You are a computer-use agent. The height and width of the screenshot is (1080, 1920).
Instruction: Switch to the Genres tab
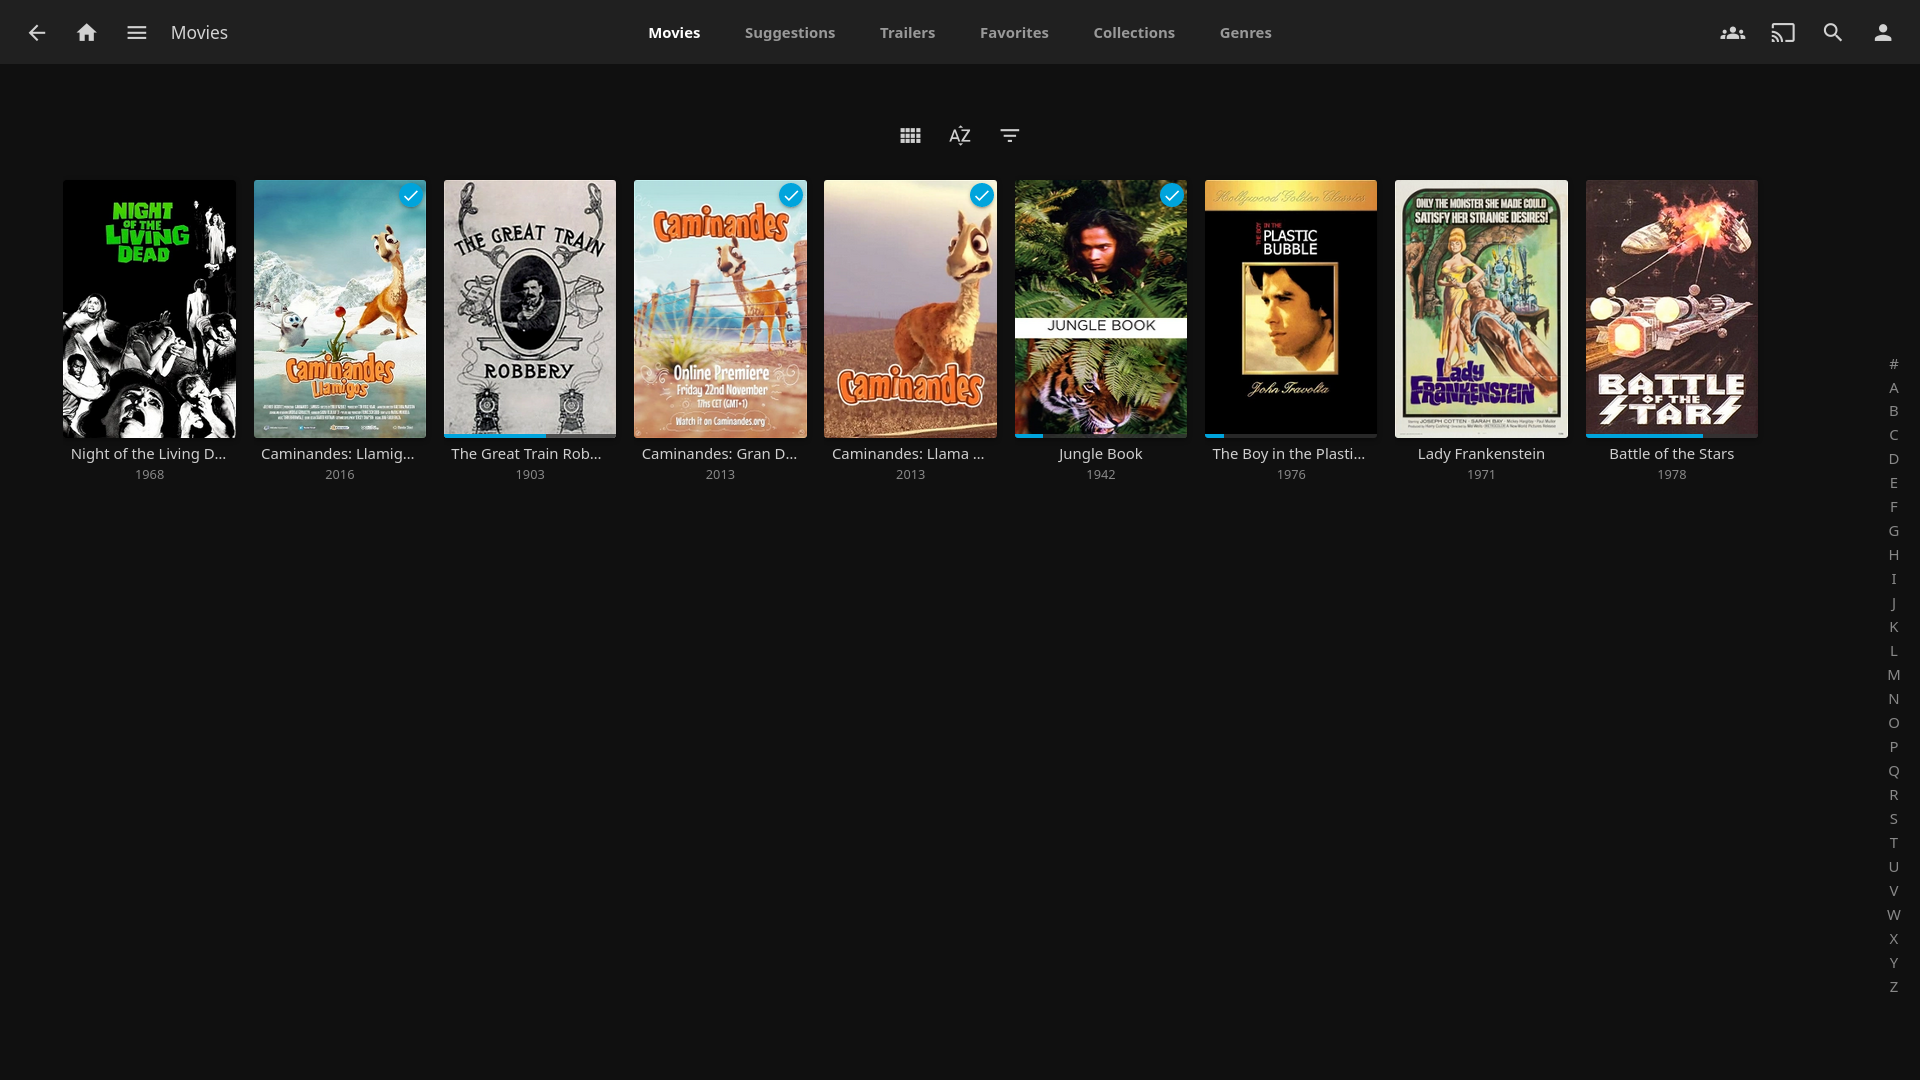click(x=1245, y=32)
